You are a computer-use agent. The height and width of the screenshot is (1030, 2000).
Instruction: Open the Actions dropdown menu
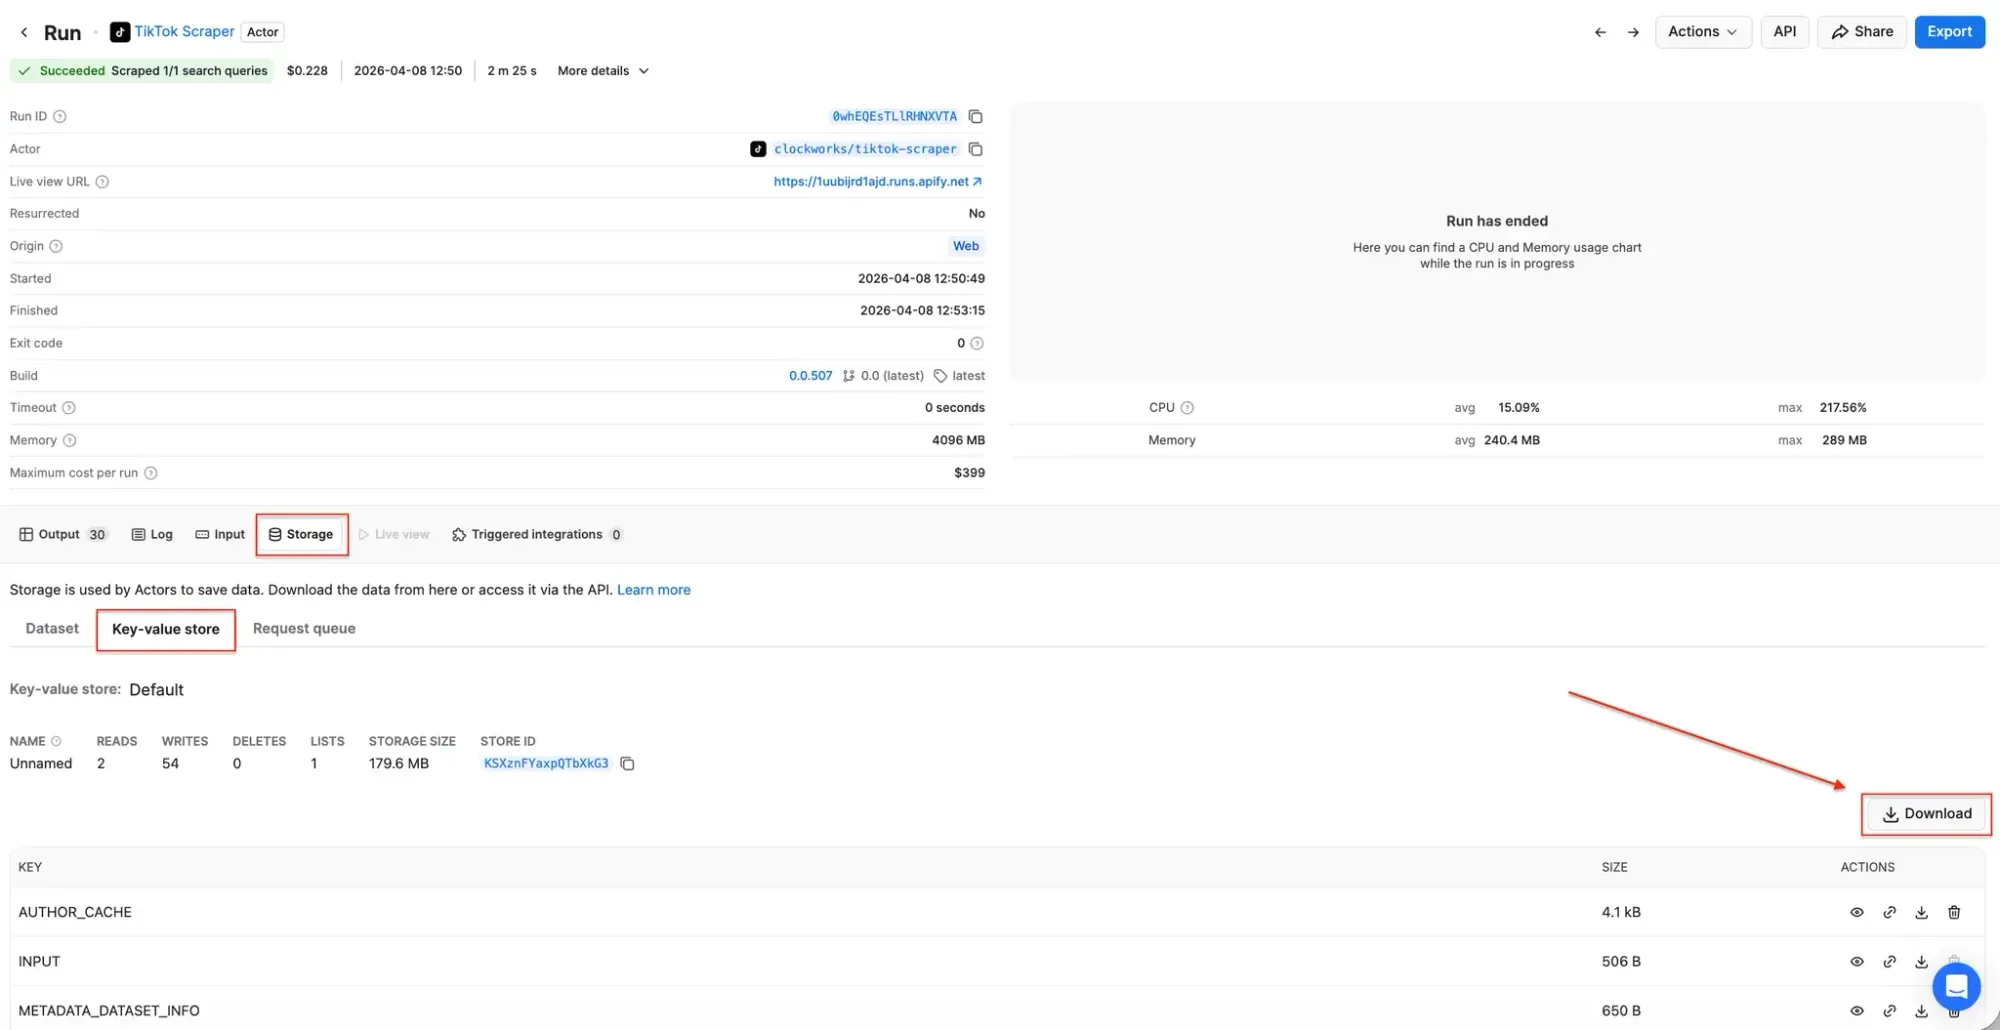[x=1703, y=31]
